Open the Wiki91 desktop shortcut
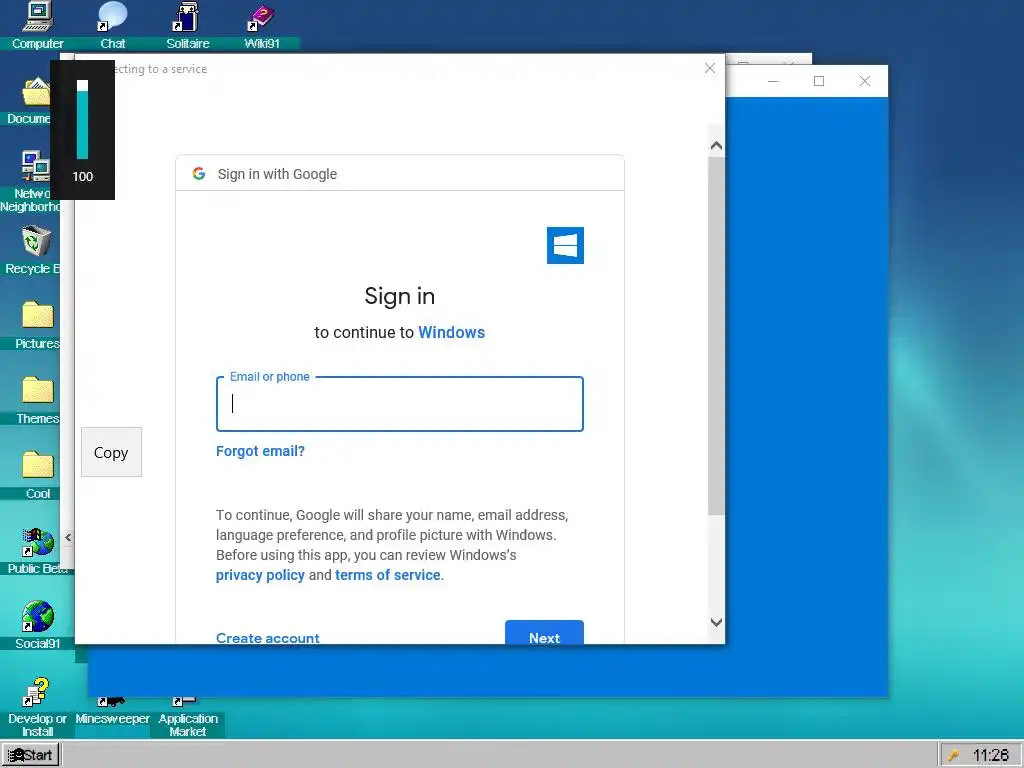Image resolution: width=1024 pixels, height=768 pixels. tap(262, 26)
